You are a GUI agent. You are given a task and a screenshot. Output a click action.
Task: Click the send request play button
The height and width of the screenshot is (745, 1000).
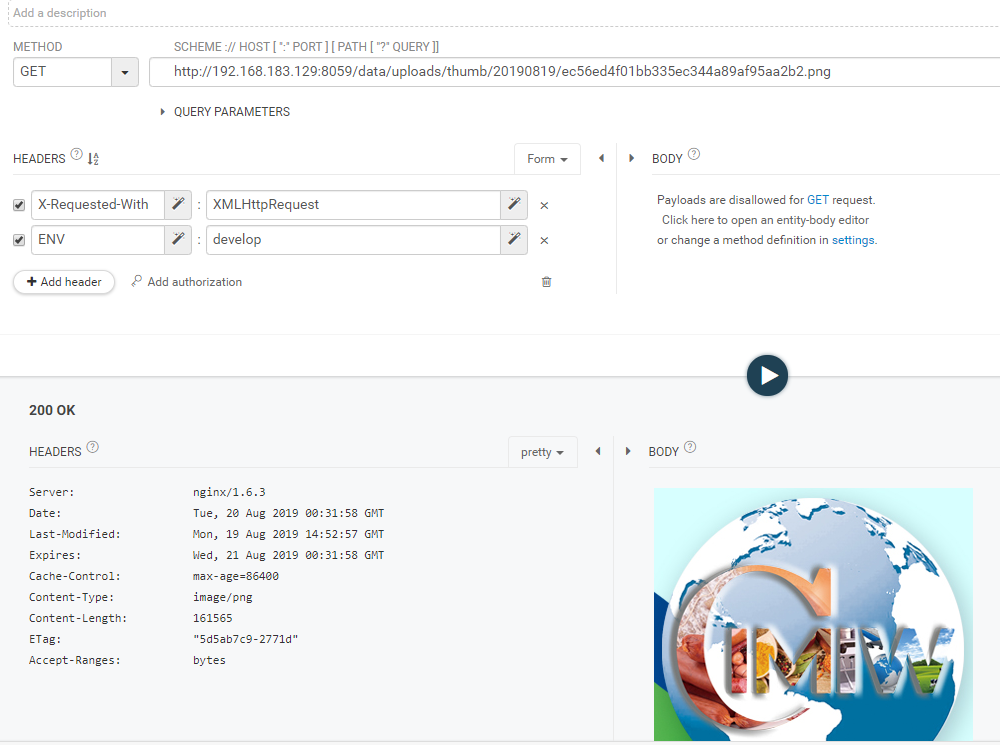(767, 376)
